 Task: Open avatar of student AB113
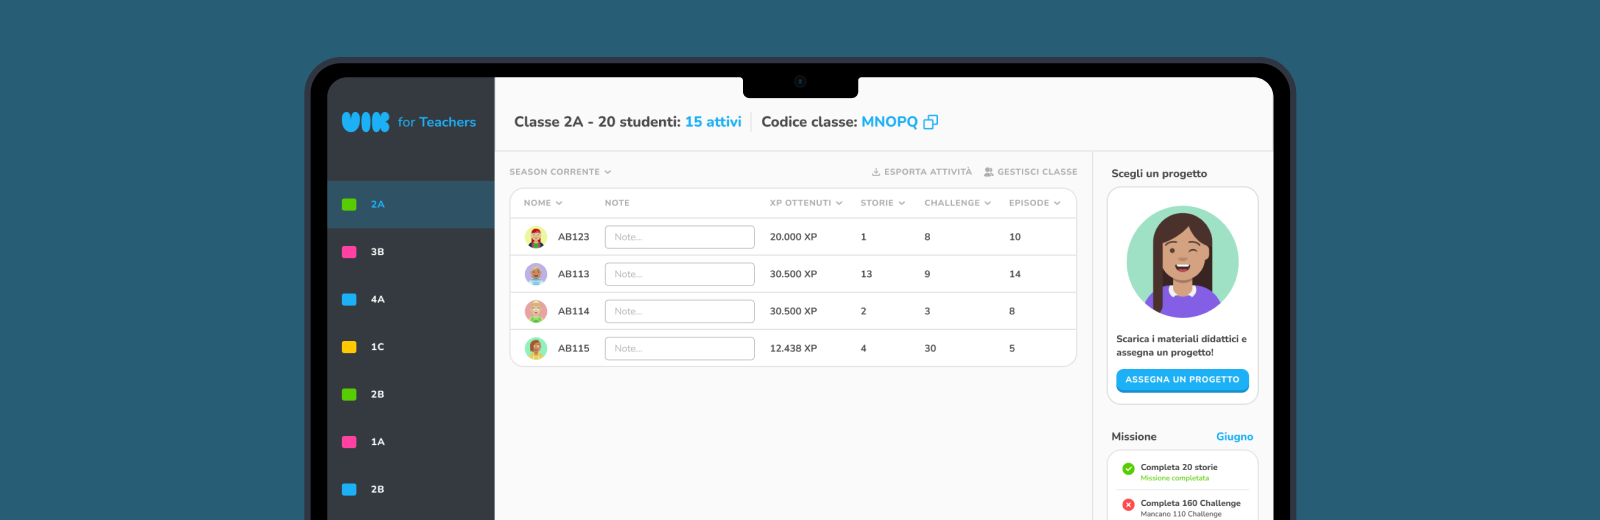(x=536, y=274)
